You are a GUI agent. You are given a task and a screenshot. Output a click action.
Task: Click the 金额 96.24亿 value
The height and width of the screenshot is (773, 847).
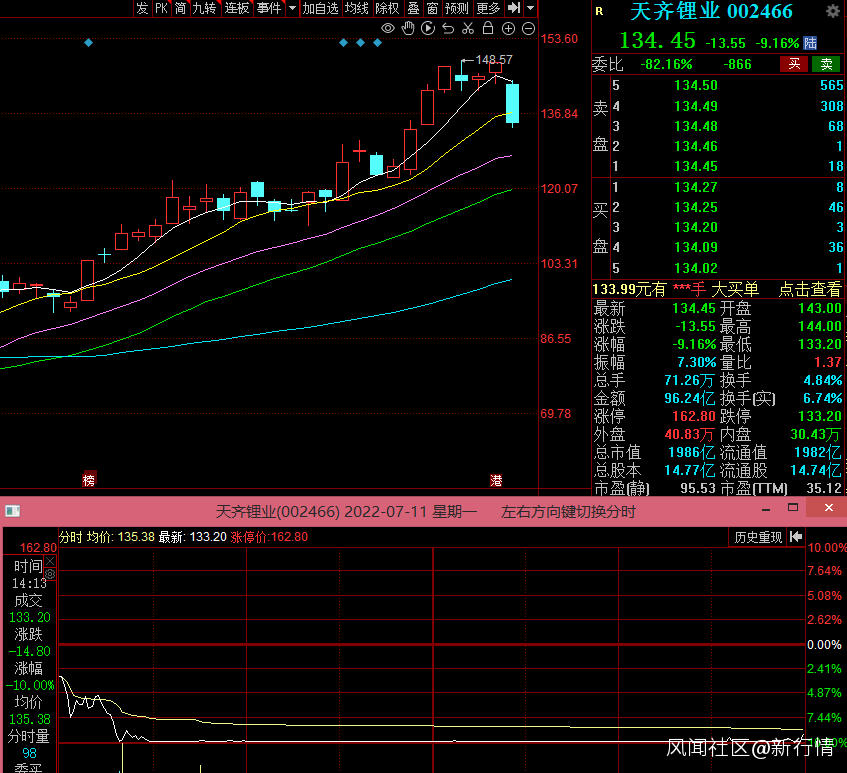click(690, 398)
